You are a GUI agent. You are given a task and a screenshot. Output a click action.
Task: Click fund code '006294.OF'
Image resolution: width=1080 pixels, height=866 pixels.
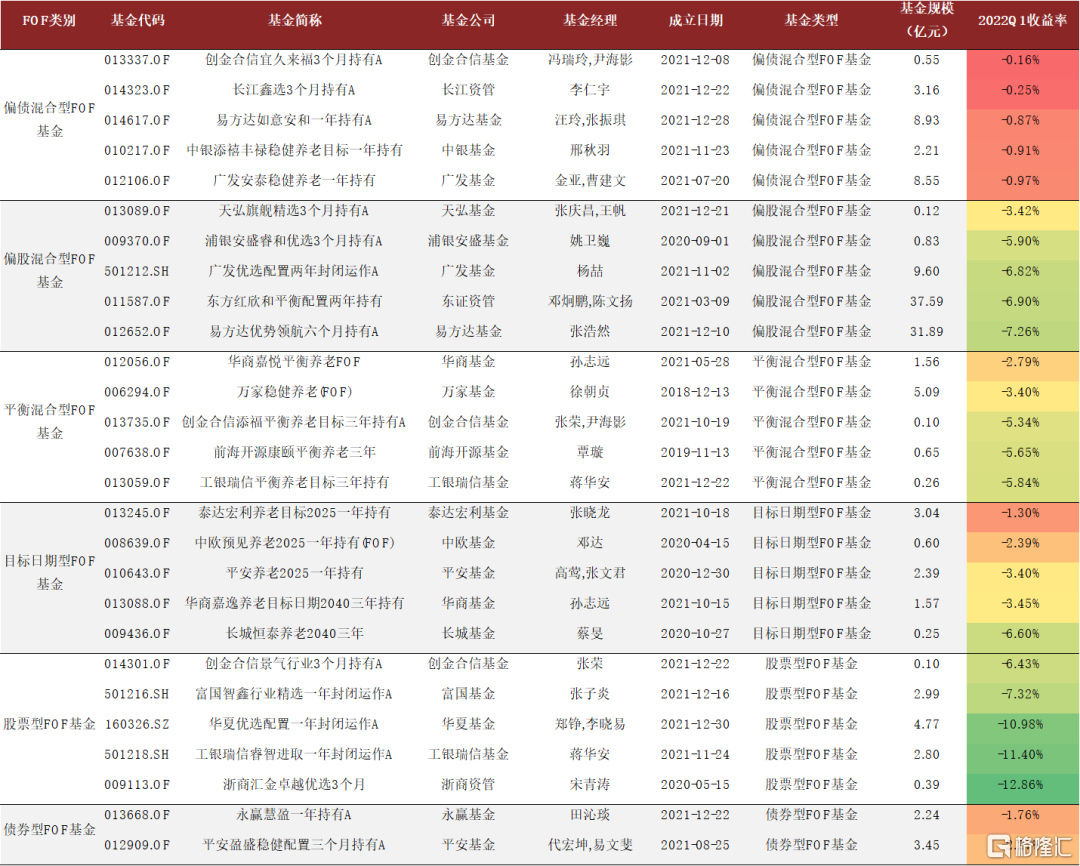coord(137,392)
